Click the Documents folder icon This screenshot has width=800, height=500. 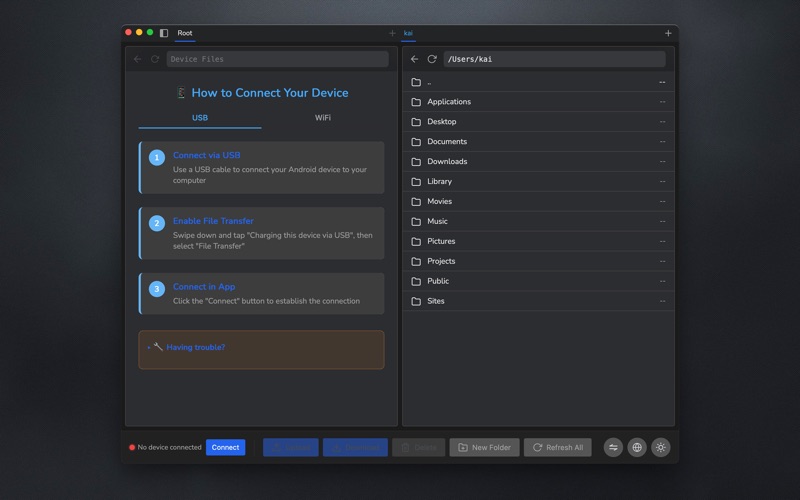click(416, 142)
